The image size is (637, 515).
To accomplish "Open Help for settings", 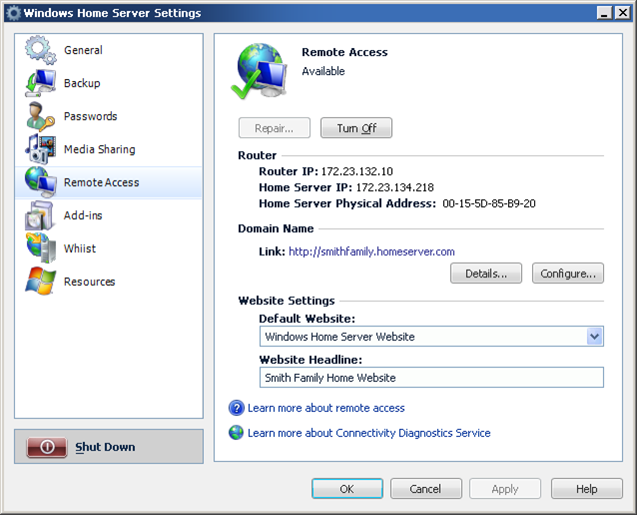I will click(x=587, y=489).
